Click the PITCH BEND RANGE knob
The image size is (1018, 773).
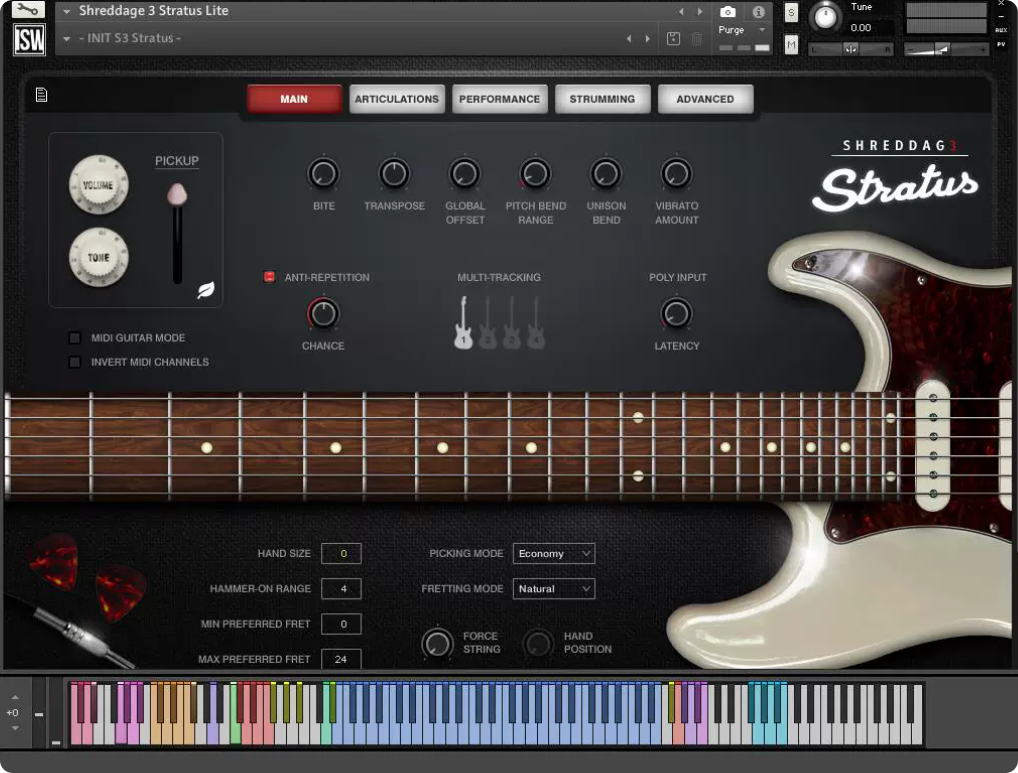[x=535, y=174]
